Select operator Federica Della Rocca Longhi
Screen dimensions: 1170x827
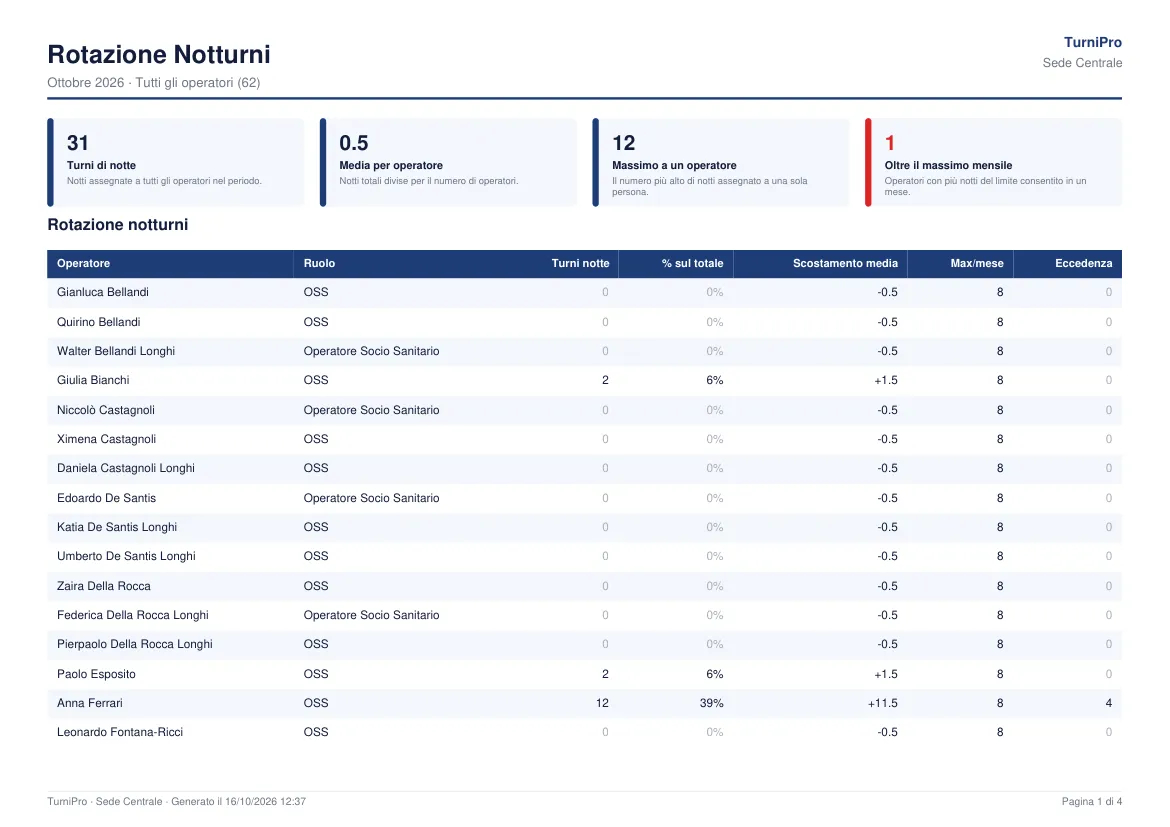point(133,615)
